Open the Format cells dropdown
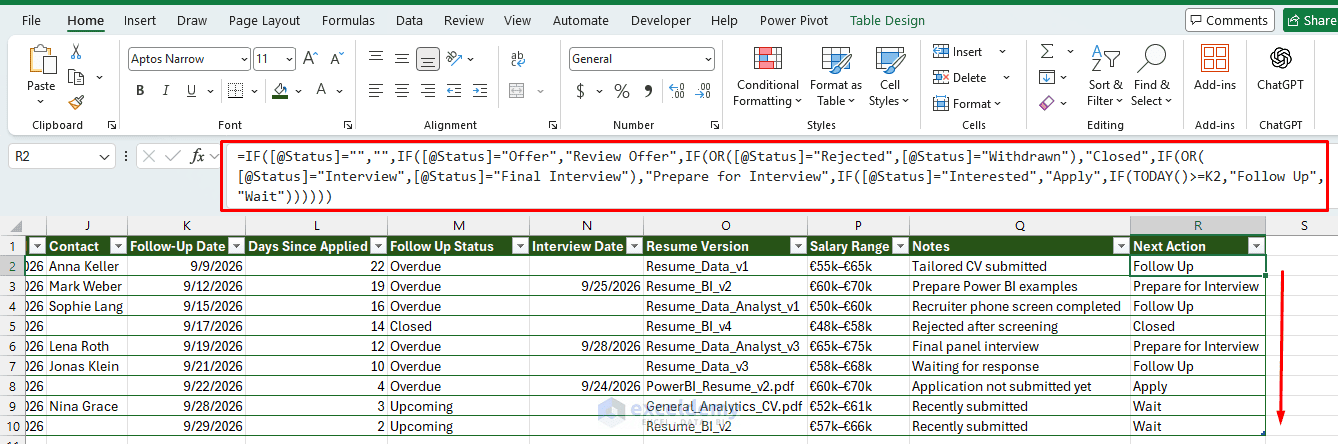Viewport: 1338px width, 444px height. (x=965, y=103)
